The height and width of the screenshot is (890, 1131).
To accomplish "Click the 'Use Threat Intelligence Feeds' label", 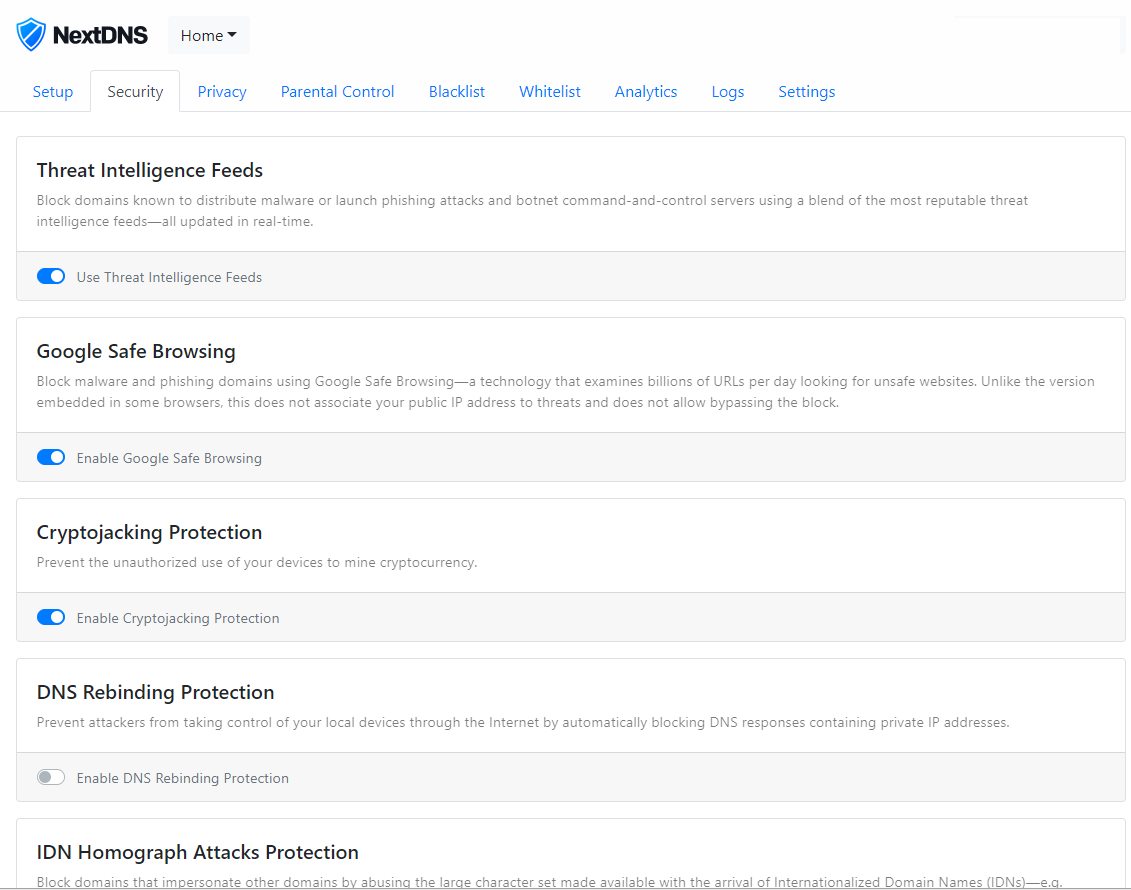I will click(169, 277).
